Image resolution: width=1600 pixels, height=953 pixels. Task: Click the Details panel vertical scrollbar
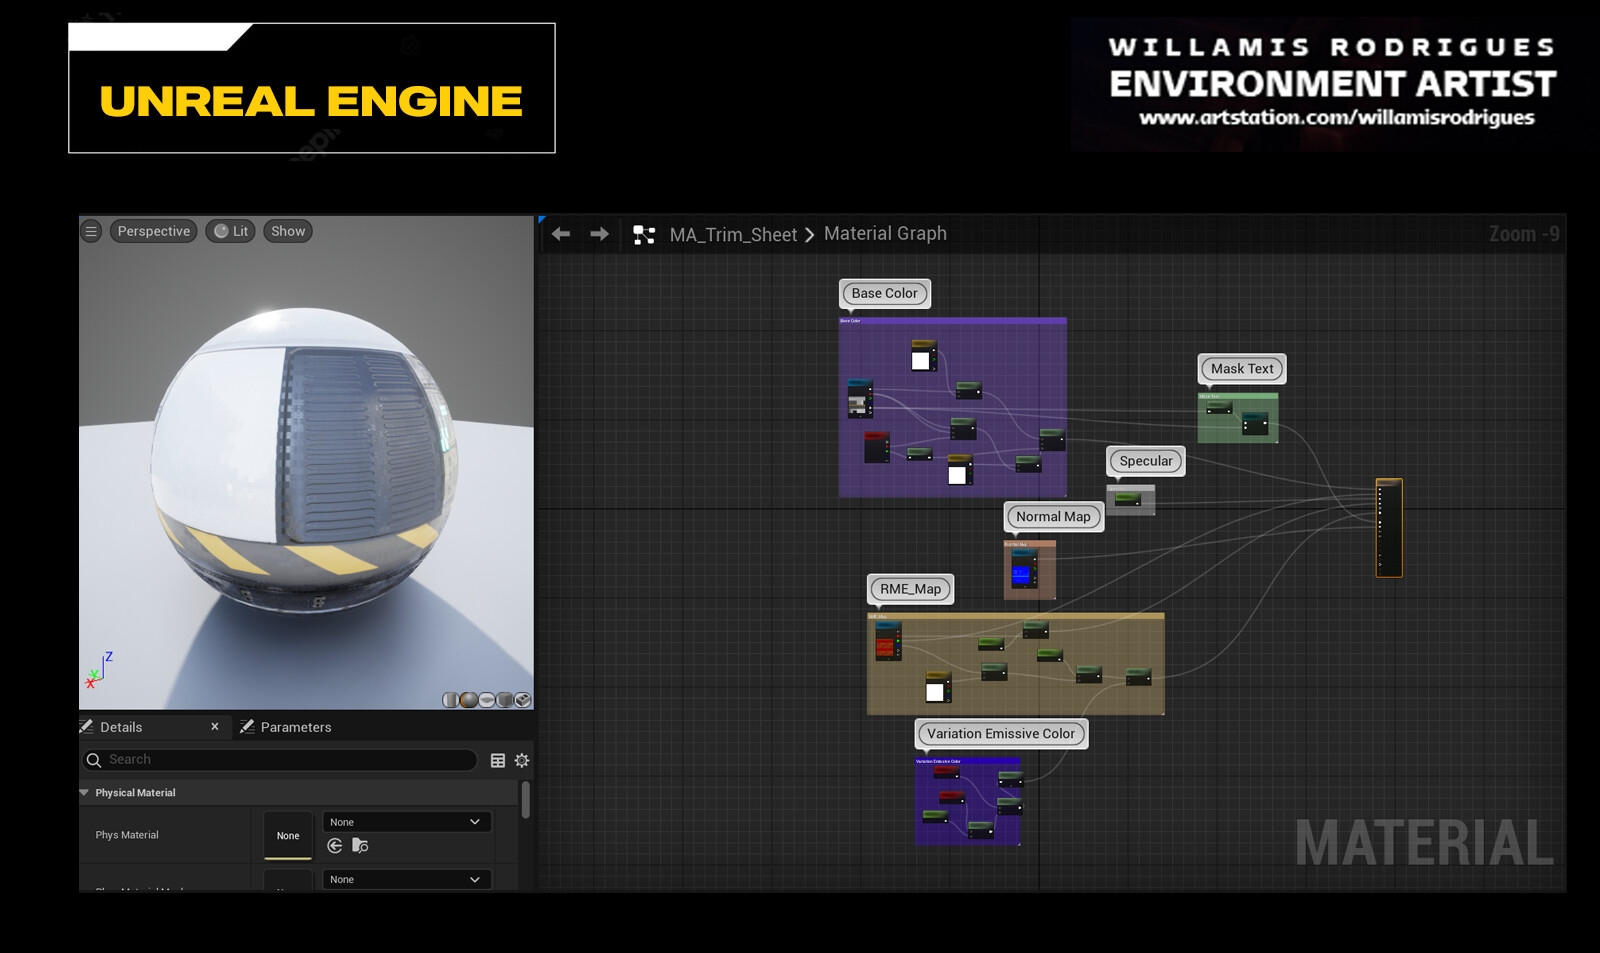pyautogui.click(x=526, y=800)
